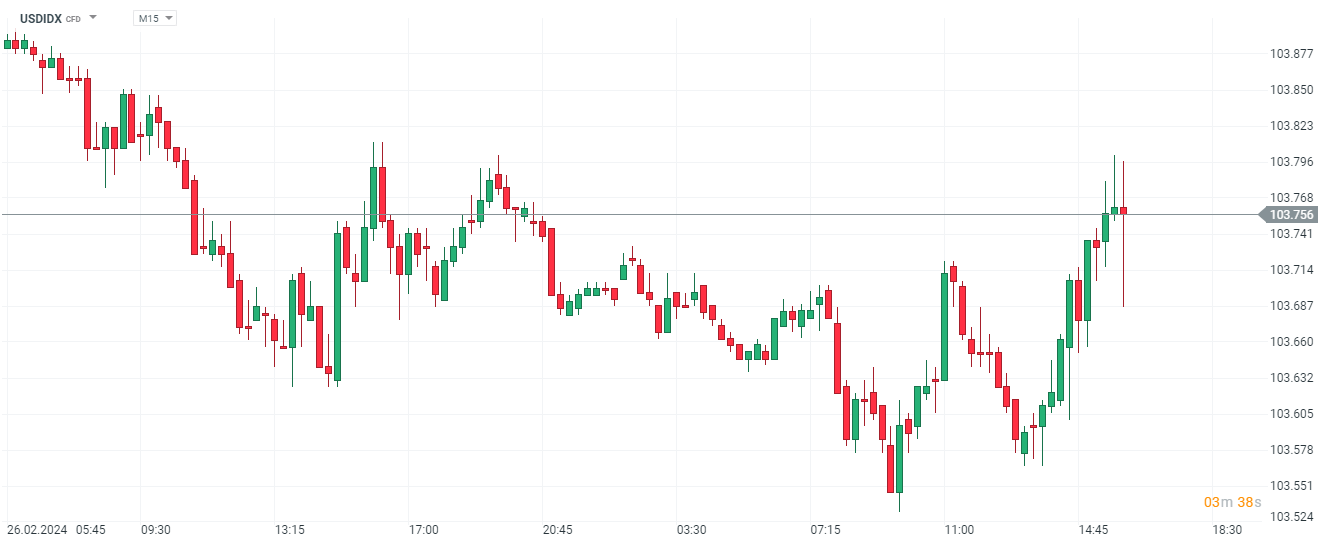Click the candle countdown timer 03m 38s
The width and height of the screenshot is (1330, 547).
tap(1232, 502)
